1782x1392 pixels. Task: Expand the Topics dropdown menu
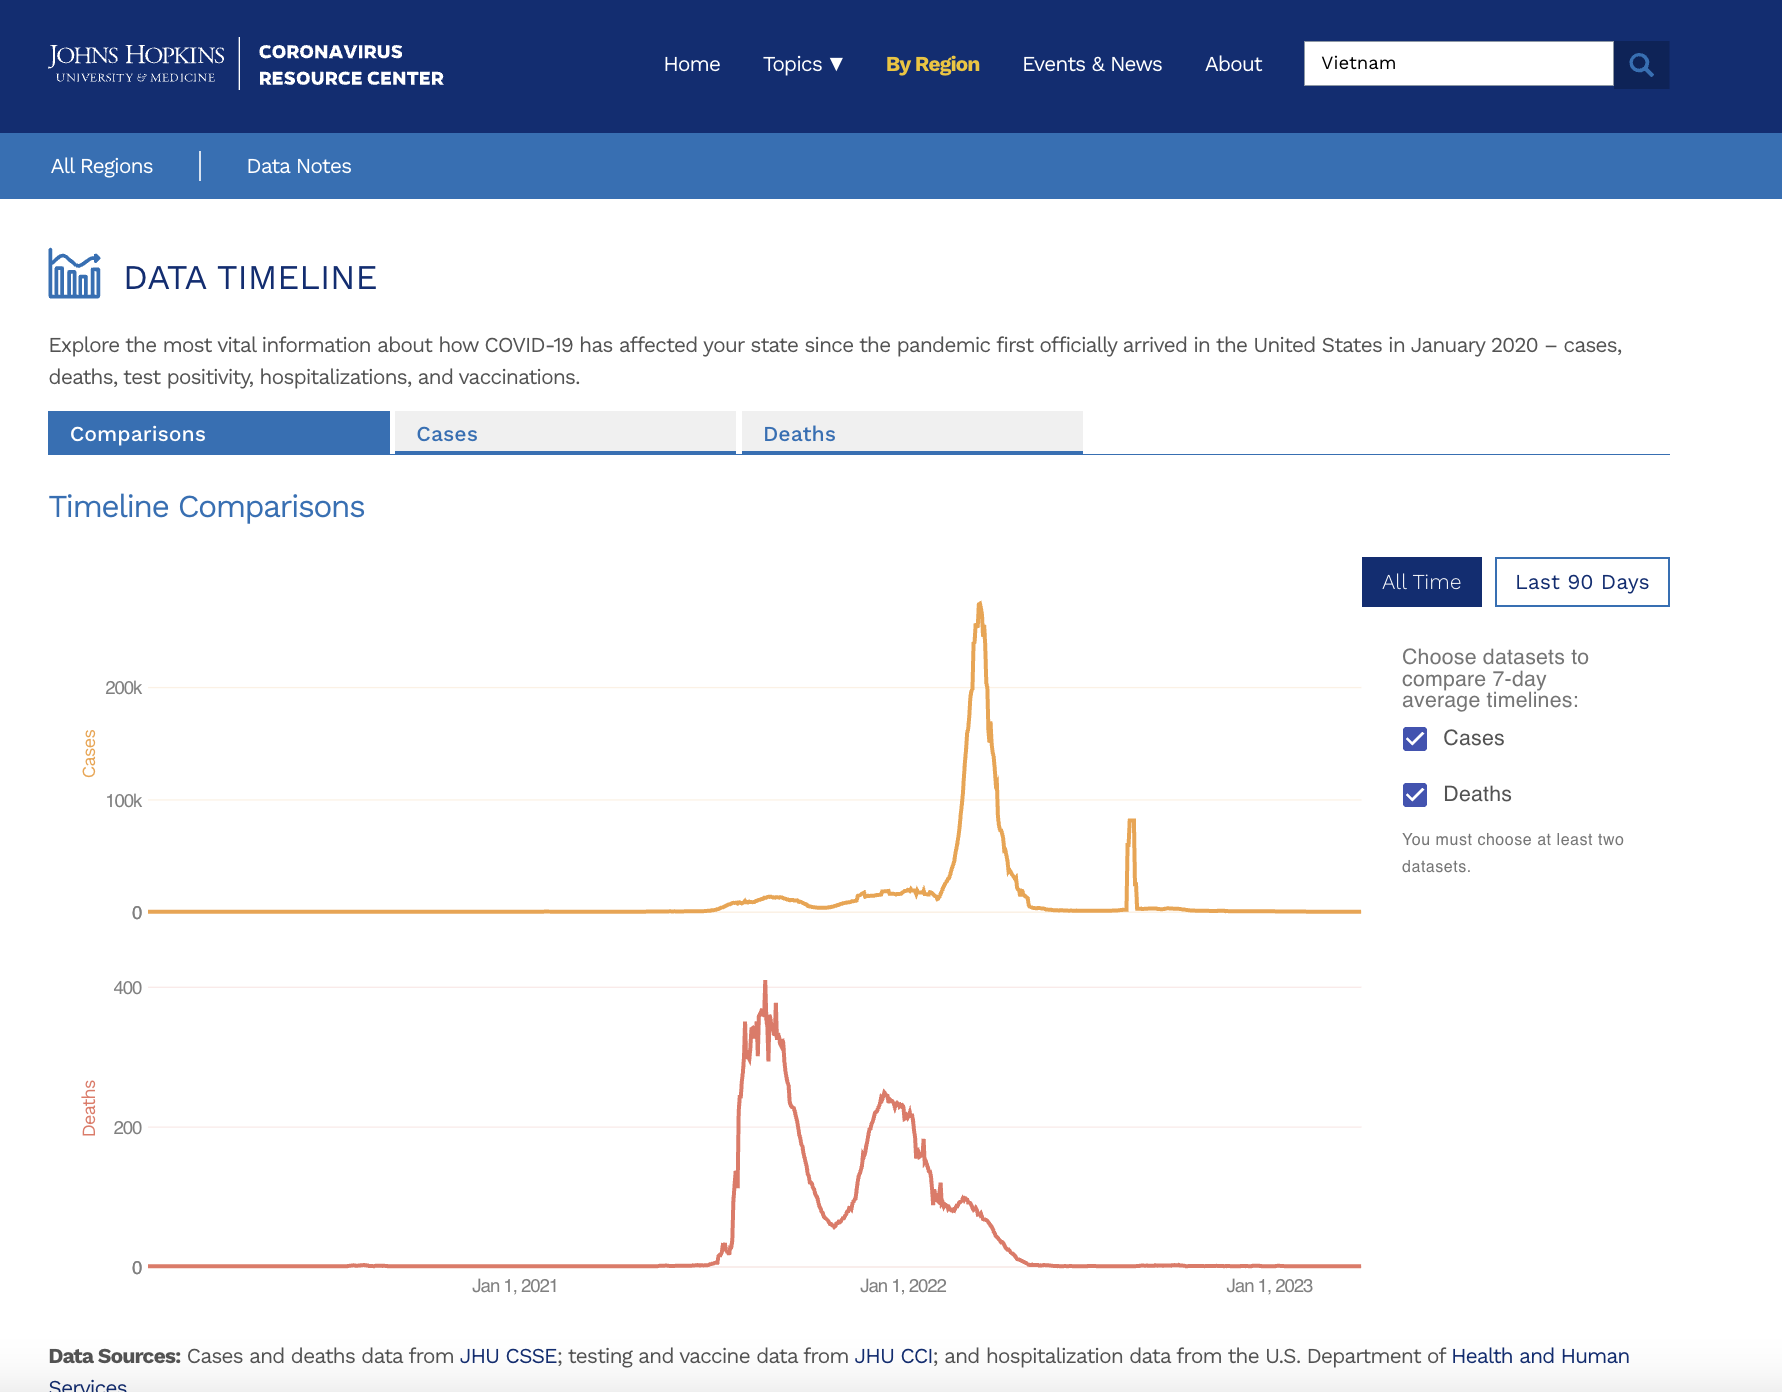tap(803, 64)
